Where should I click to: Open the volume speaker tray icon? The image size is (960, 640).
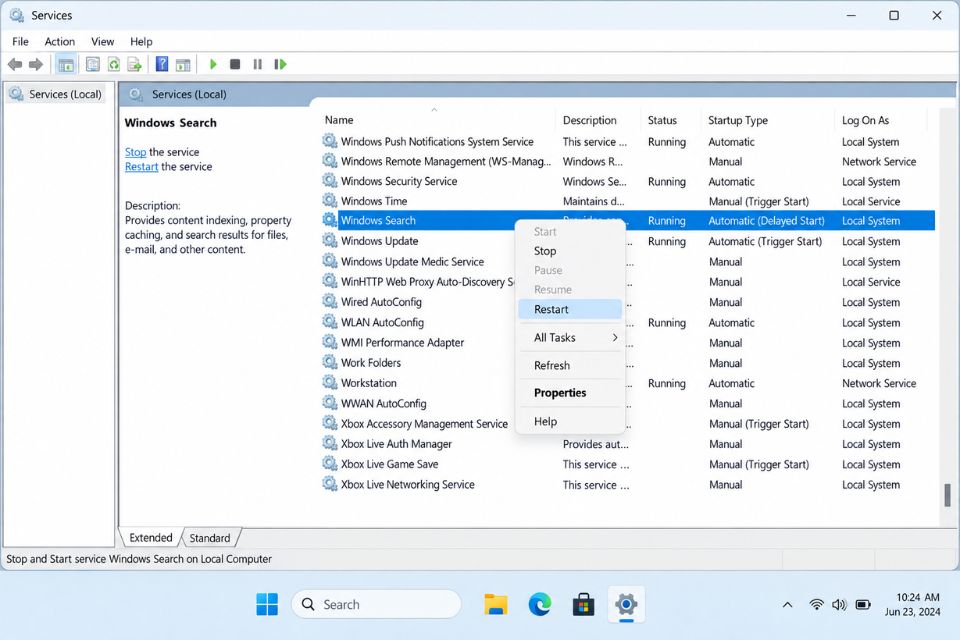click(x=839, y=604)
